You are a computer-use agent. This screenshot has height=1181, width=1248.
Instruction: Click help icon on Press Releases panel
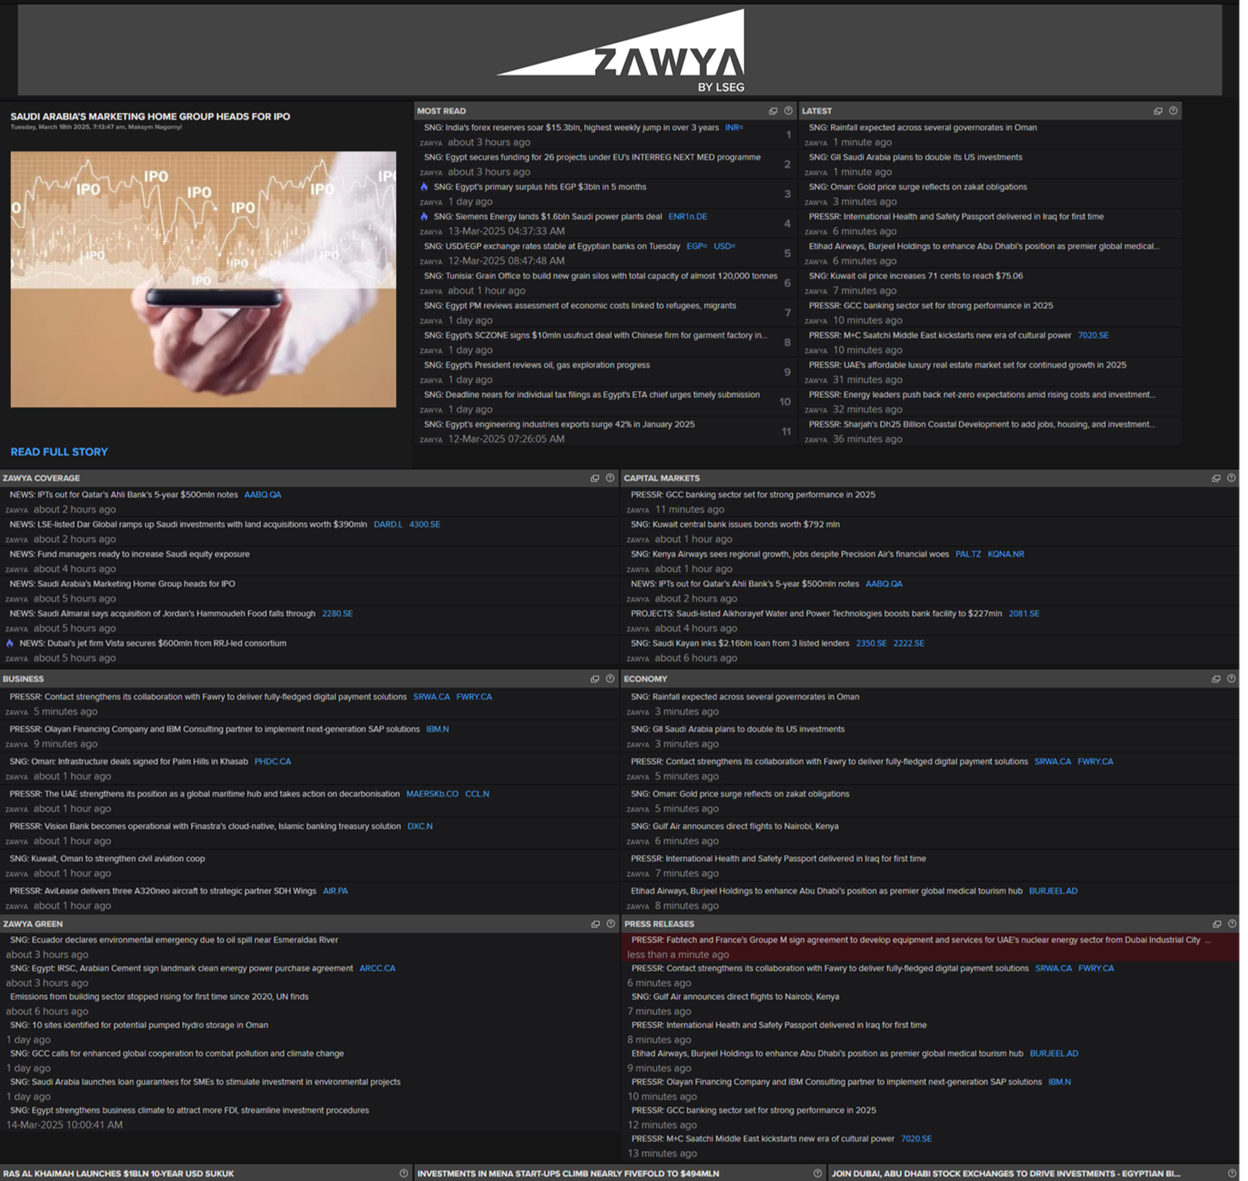(1231, 924)
